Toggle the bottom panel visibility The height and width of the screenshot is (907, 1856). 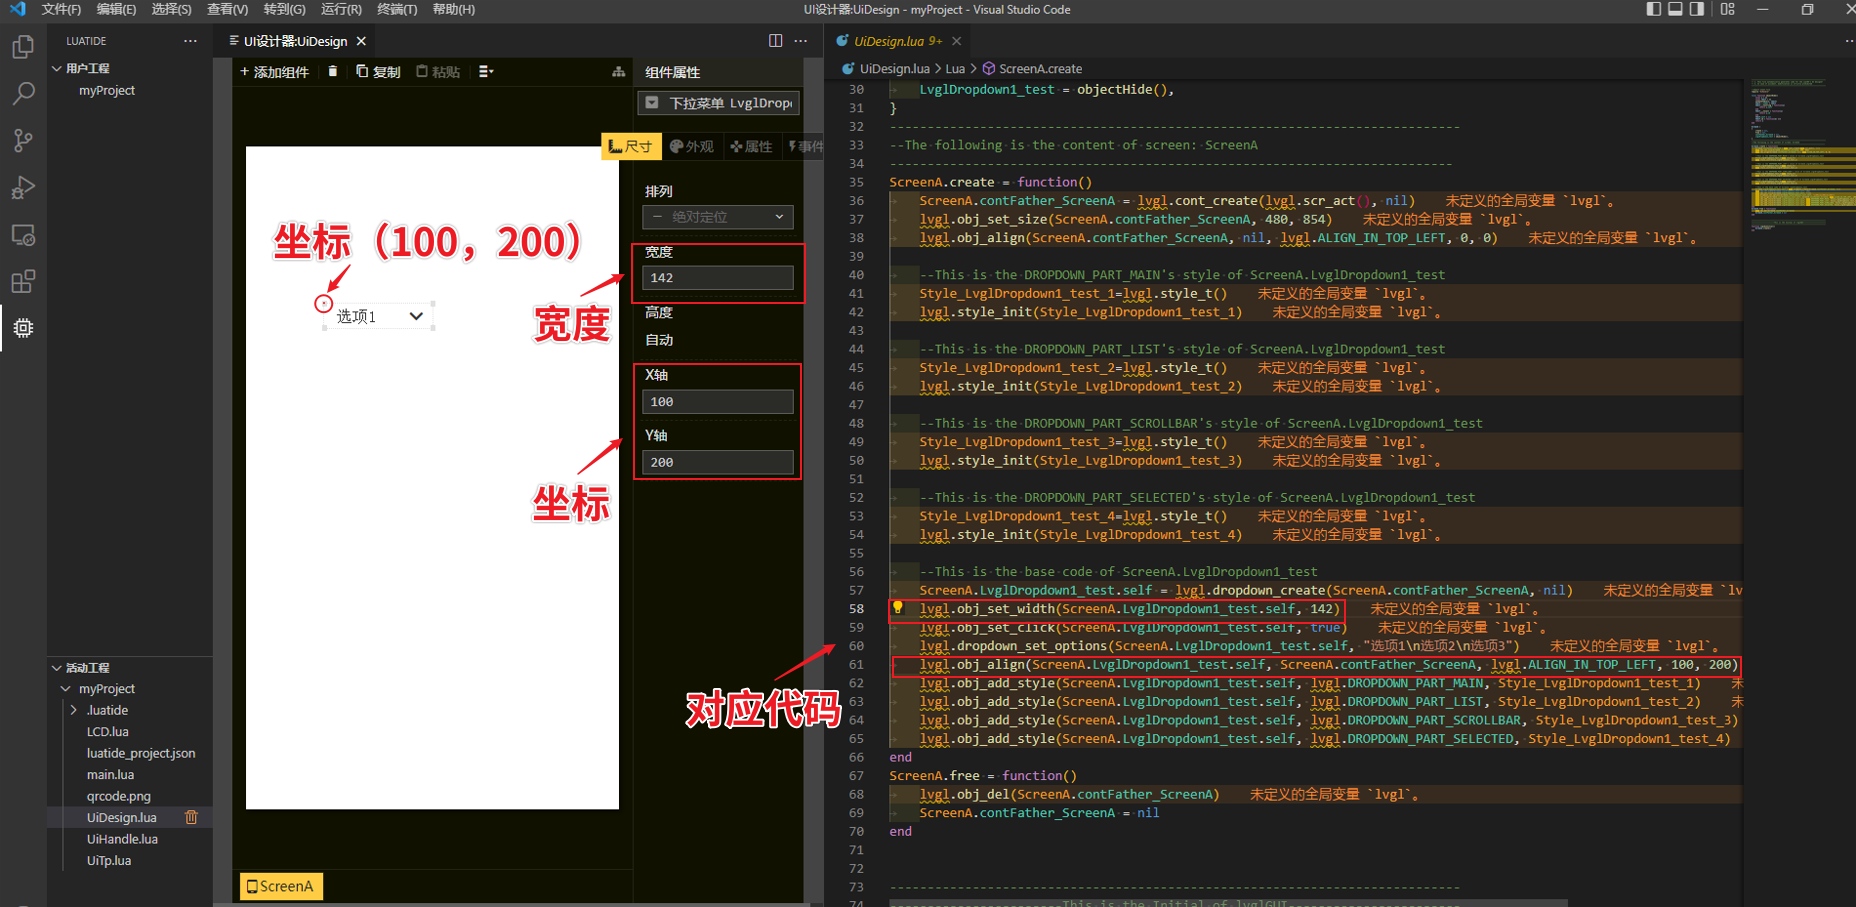pos(1674,9)
